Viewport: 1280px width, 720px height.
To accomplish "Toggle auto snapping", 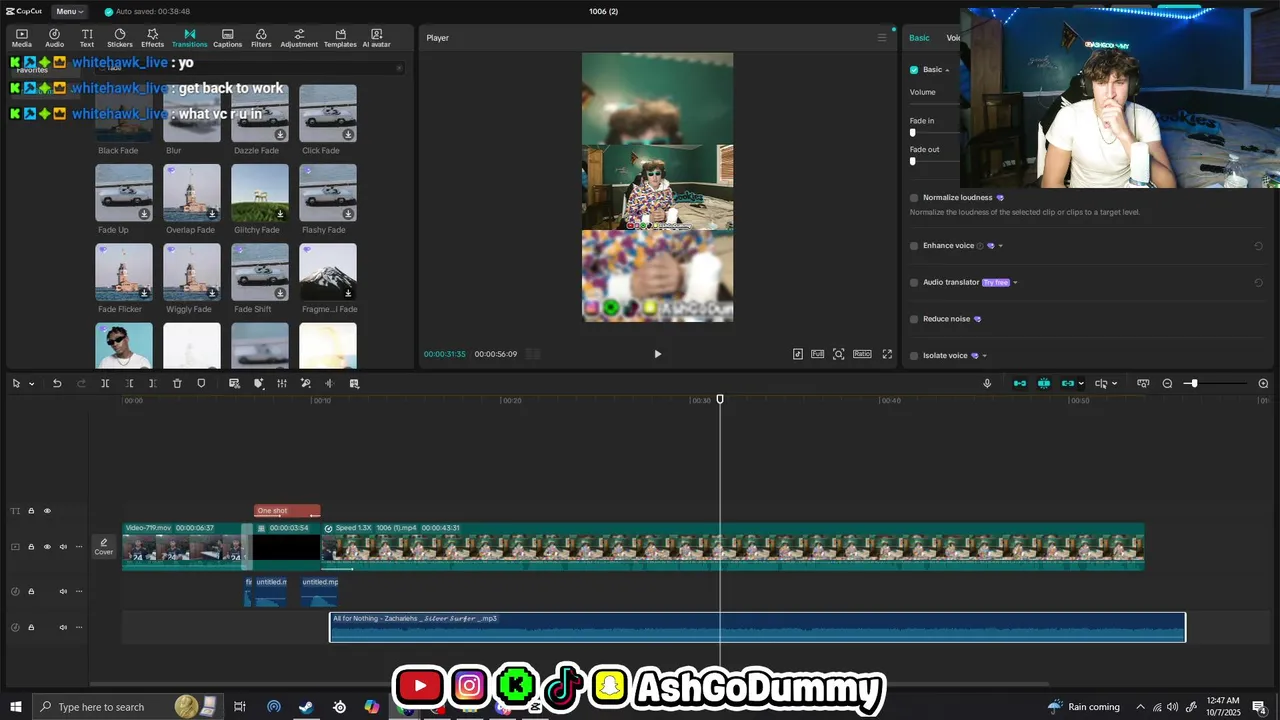I will pos(1044,384).
